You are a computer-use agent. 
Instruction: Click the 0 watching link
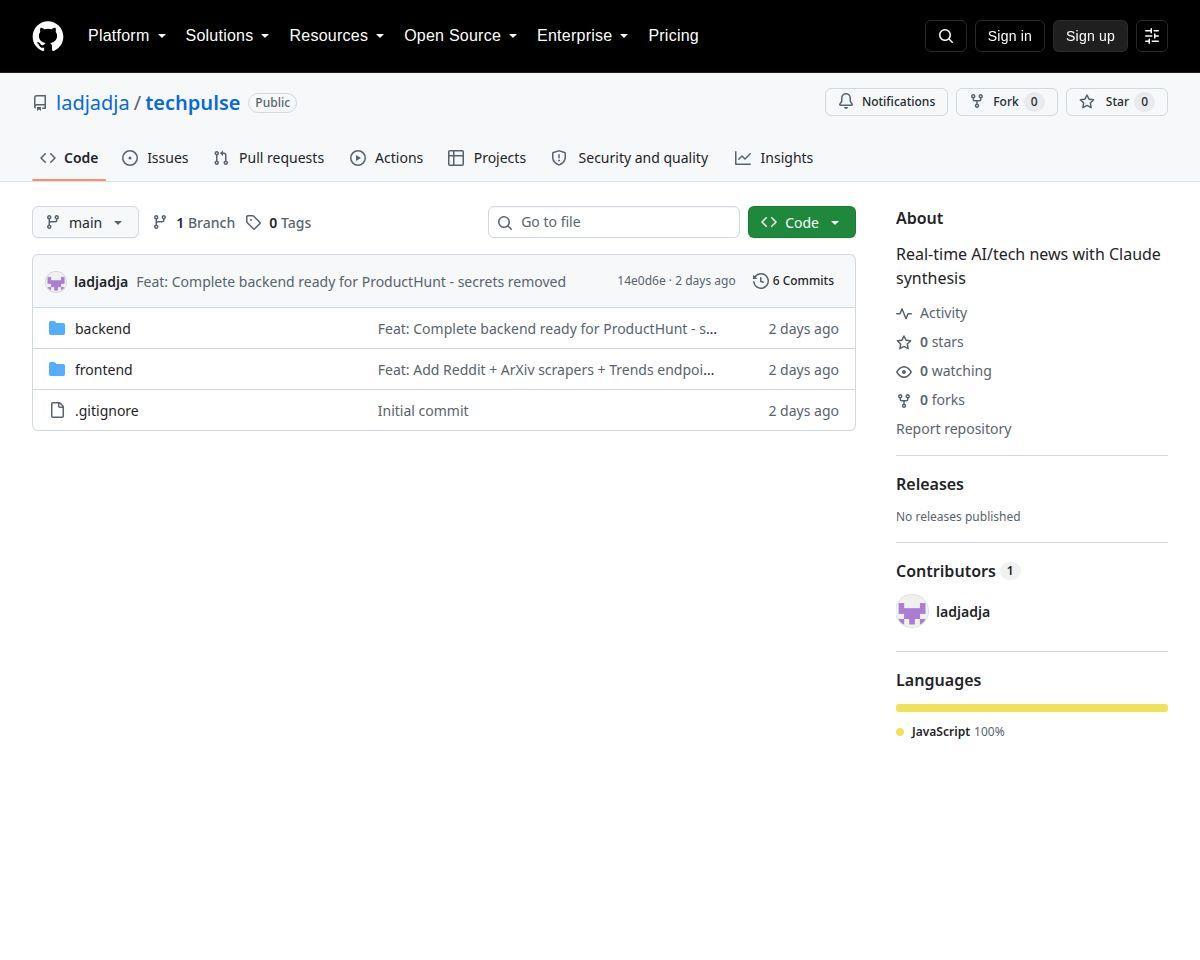click(944, 371)
